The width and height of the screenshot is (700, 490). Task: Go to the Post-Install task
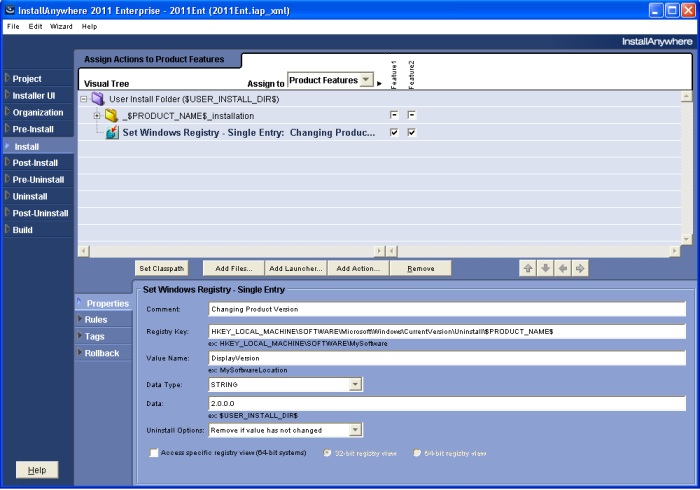coord(35,163)
